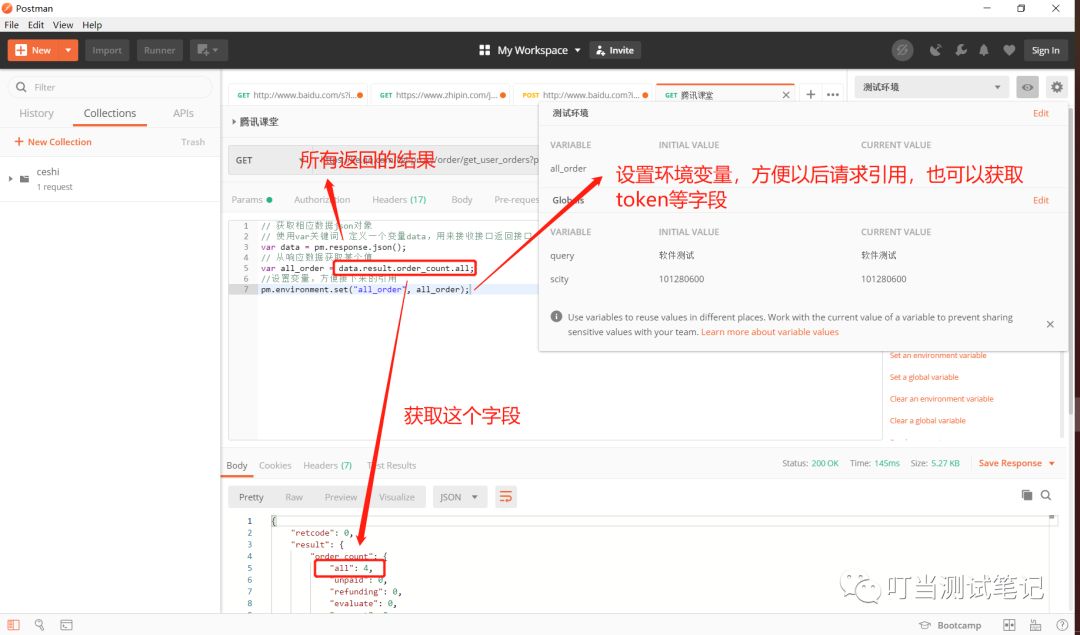
Task: Click the New Collection link
Action: coord(53,142)
